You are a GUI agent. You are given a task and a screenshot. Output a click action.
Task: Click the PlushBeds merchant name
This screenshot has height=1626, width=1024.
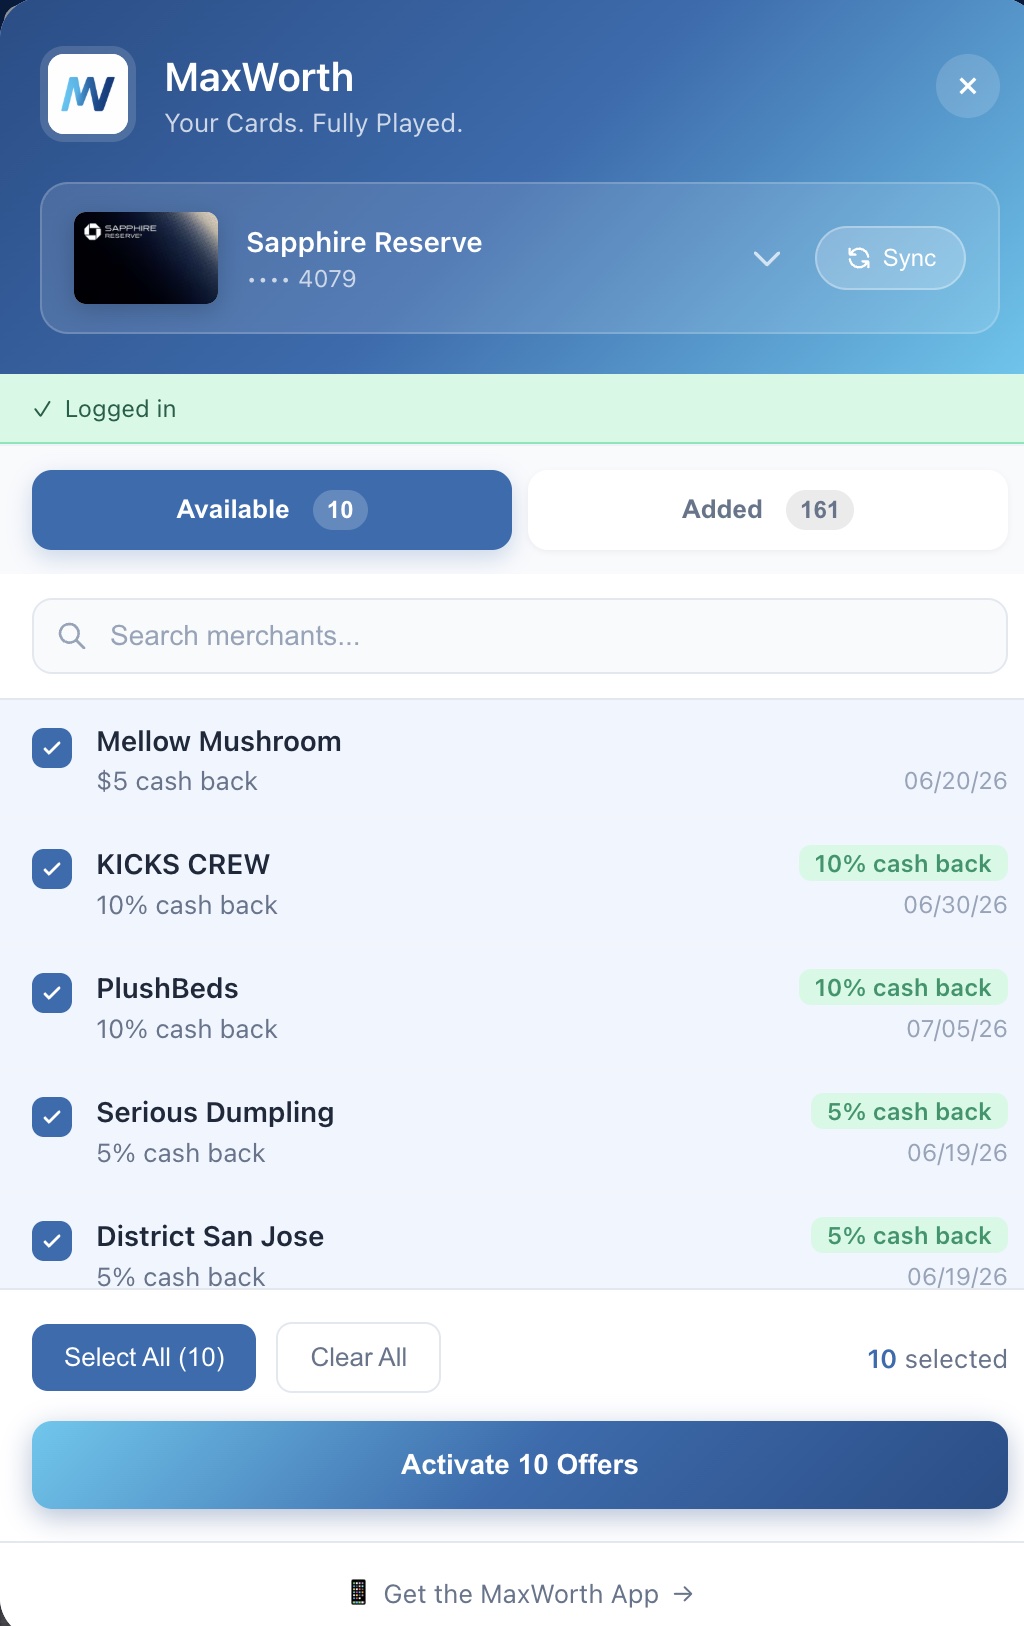click(167, 988)
